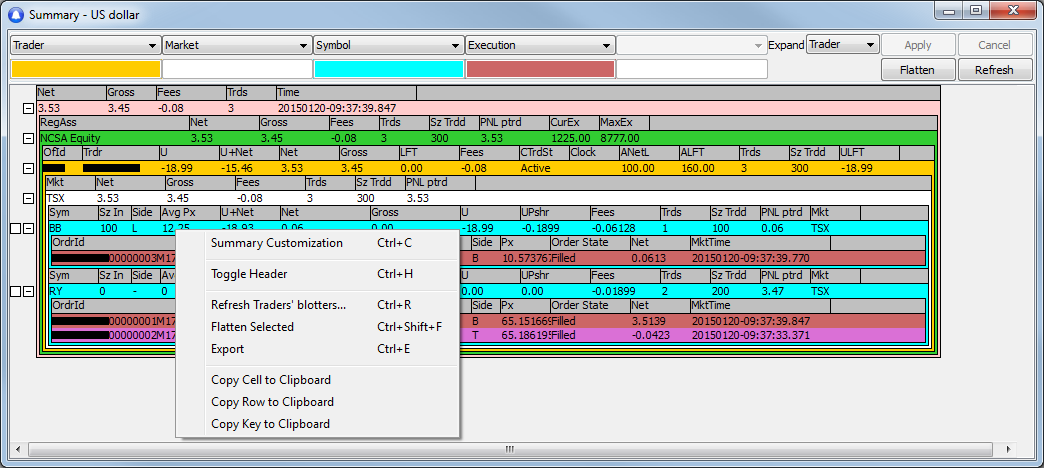The width and height of the screenshot is (1044, 468).
Task: Tick the checkbox beside the BB symbol row
Action: point(15,229)
